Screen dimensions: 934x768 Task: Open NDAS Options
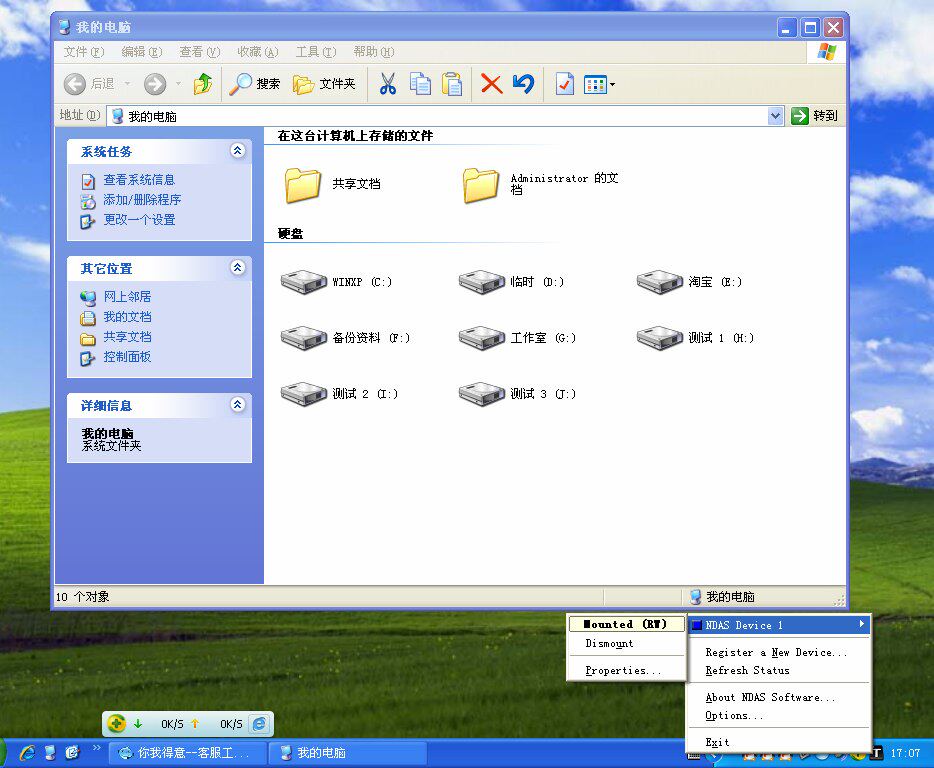click(779, 715)
